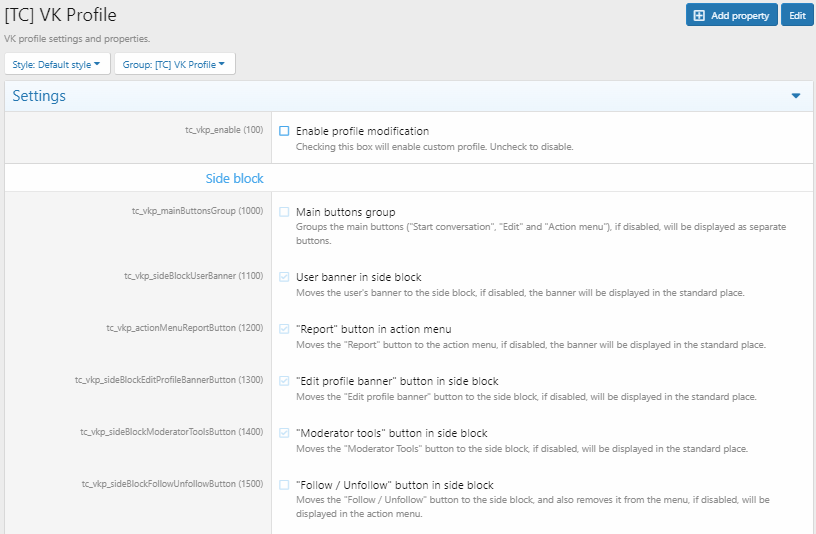Click the Edit button
Image resolution: width=816 pixels, height=534 pixels.
pyautogui.click(x=796, y=15)
